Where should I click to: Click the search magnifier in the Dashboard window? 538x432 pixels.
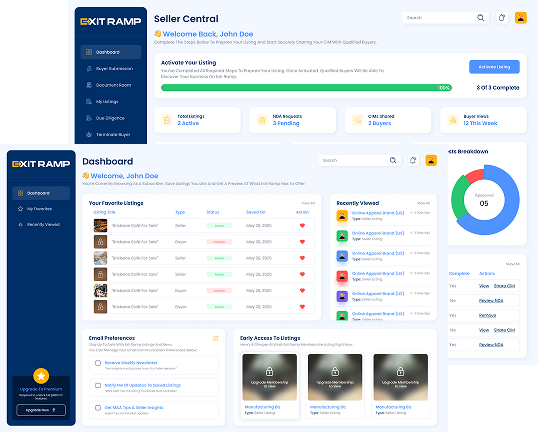coord(393,160)
